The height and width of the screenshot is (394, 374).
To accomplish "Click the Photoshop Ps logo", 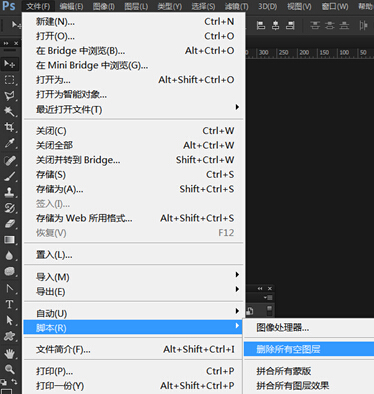I will (8, 5).
